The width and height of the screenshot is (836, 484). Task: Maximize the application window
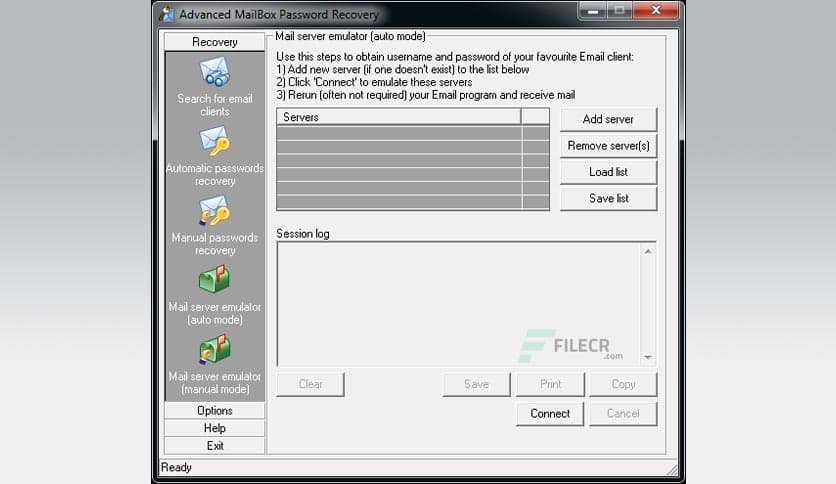620,11
